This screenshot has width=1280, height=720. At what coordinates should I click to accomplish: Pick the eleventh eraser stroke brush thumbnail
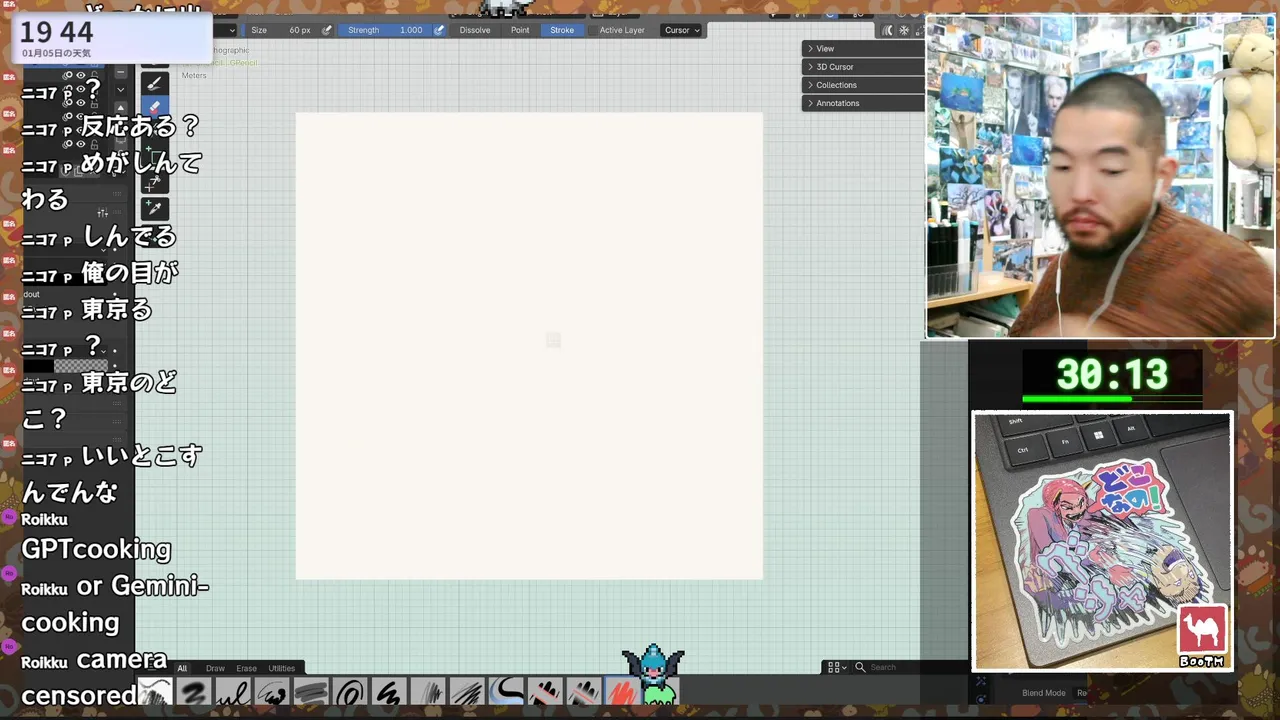(545, 692)
